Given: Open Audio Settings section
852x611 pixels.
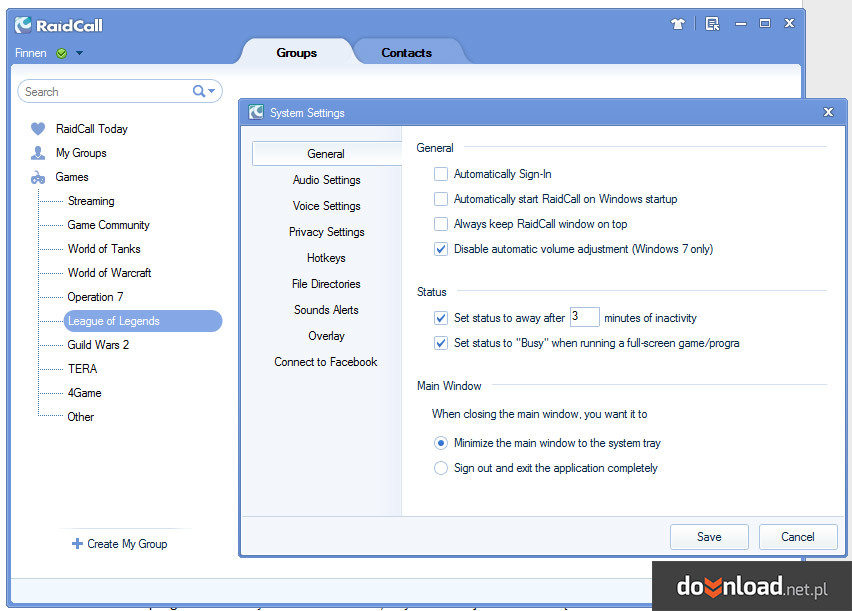Looking at the screenshot, I should pyautogui.click(x=327, y=180).
